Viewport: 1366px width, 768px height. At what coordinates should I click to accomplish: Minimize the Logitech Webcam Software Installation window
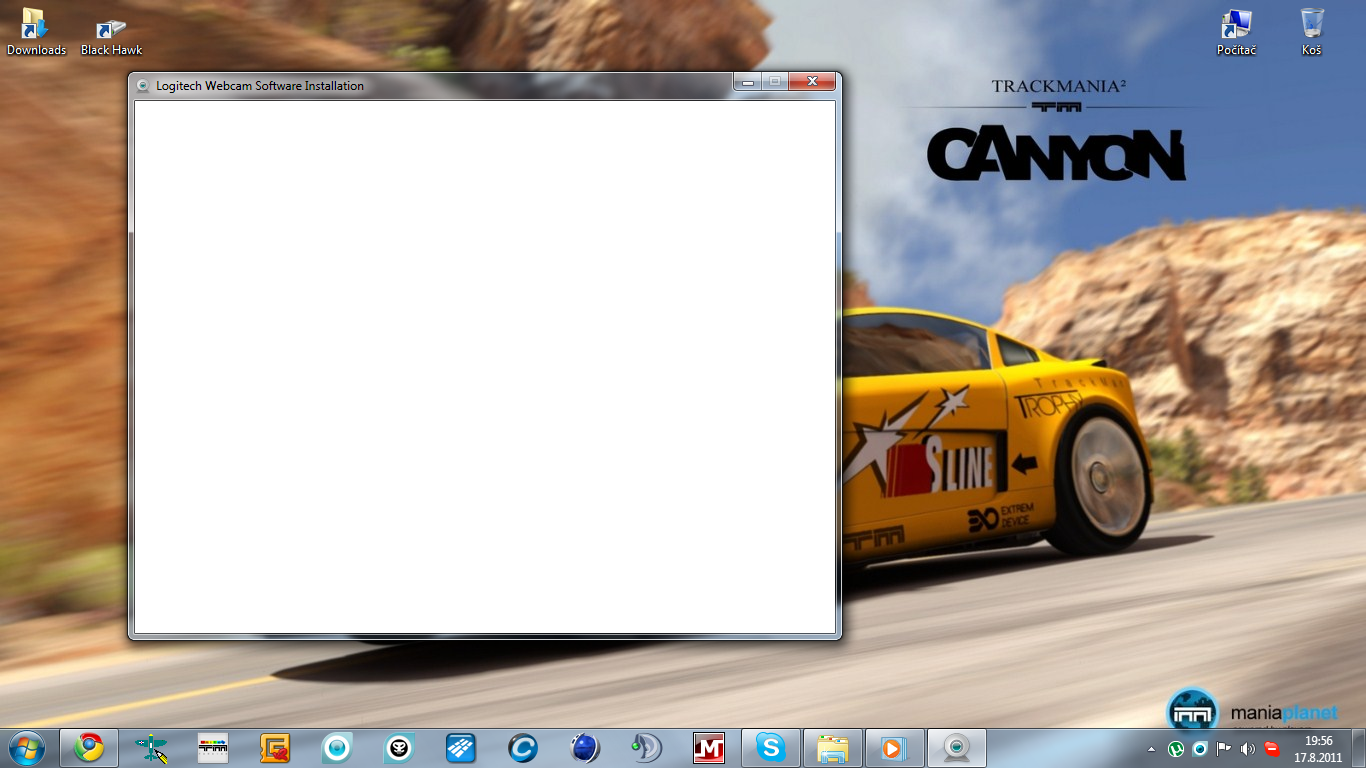(747, 82)
